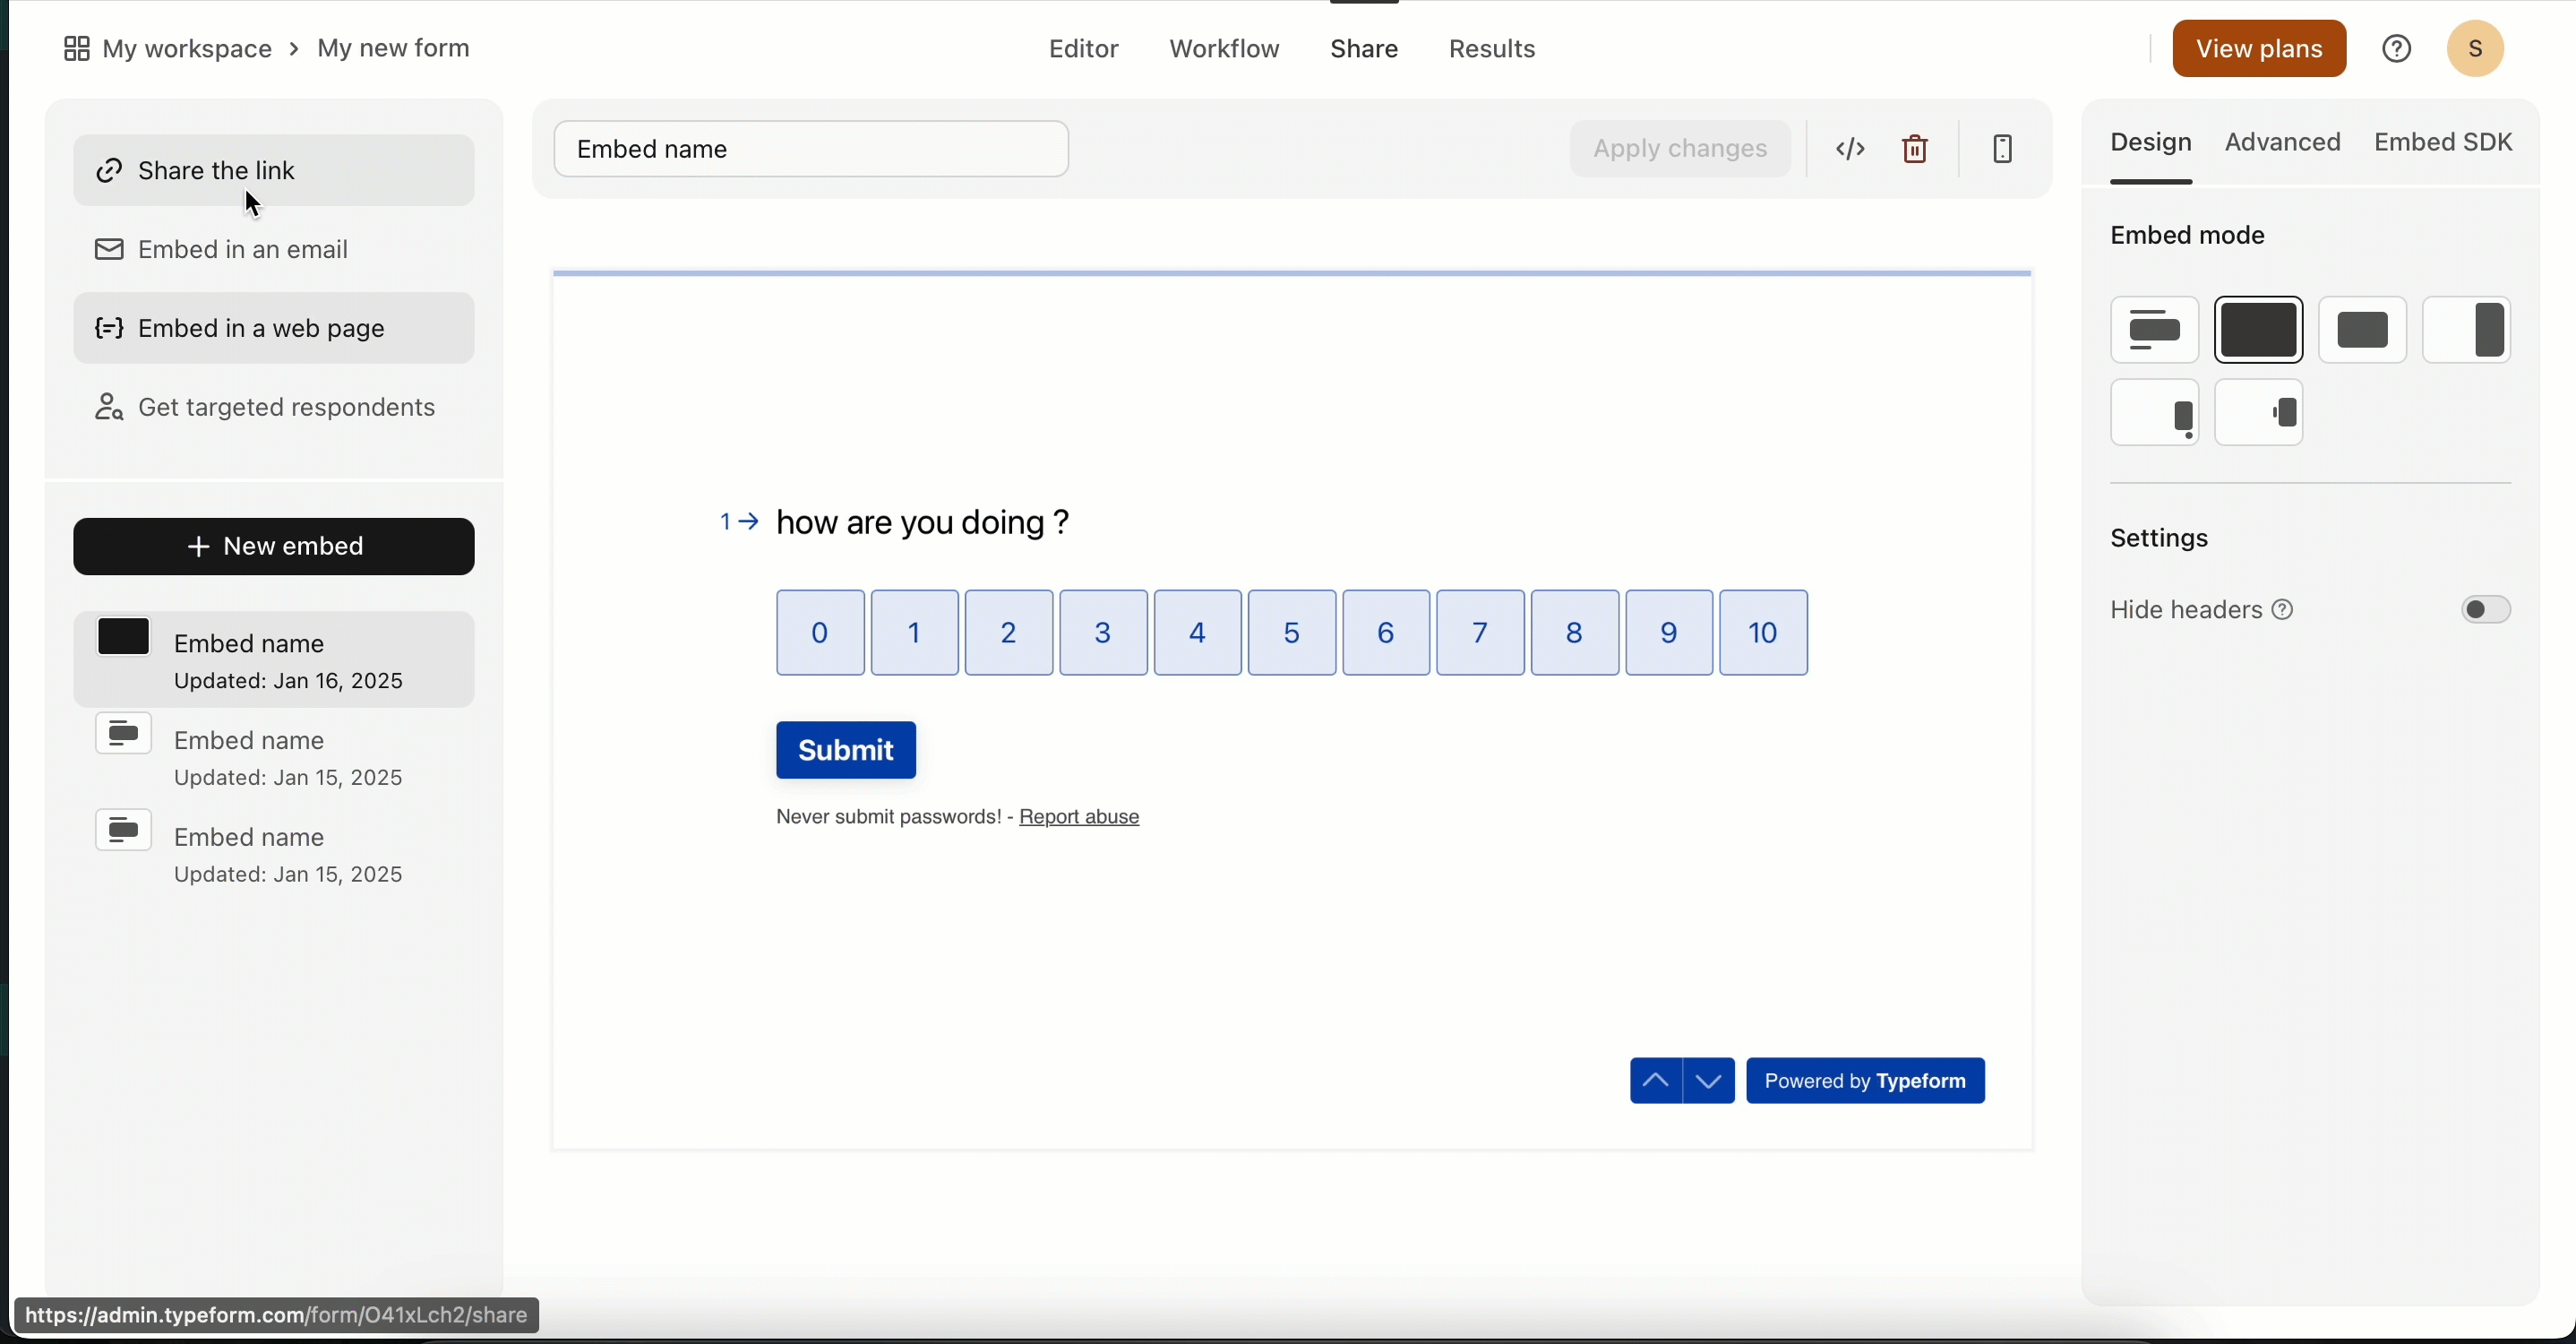The image size is (2576, 1344).
Task: Open the Results tab
Action: tap(1492, 49)
